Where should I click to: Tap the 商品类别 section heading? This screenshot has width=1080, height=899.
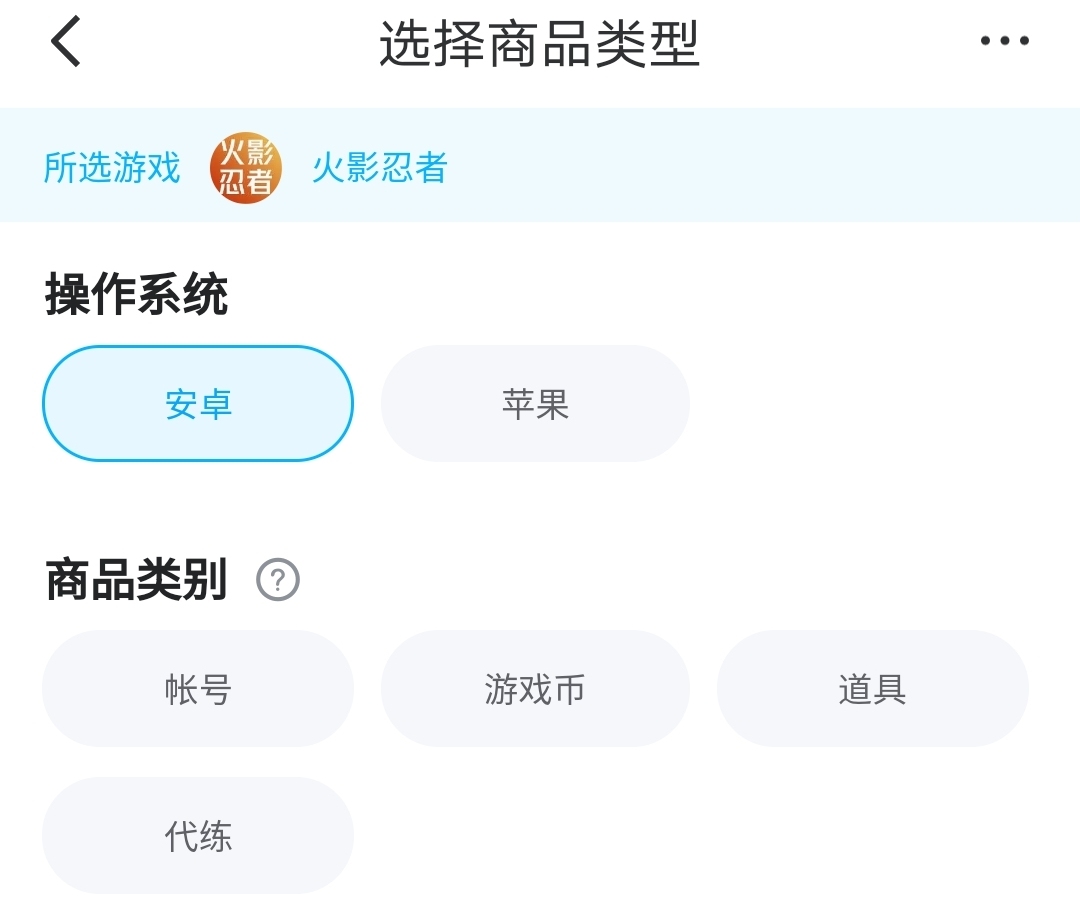[x=137, y=580]
